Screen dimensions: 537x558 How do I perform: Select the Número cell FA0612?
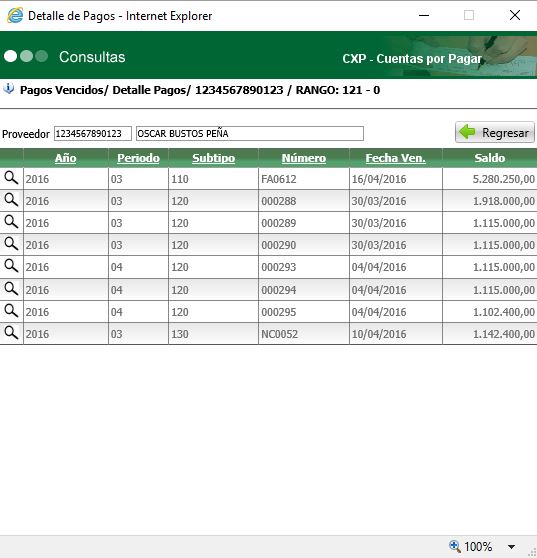[x=279, y=179]
